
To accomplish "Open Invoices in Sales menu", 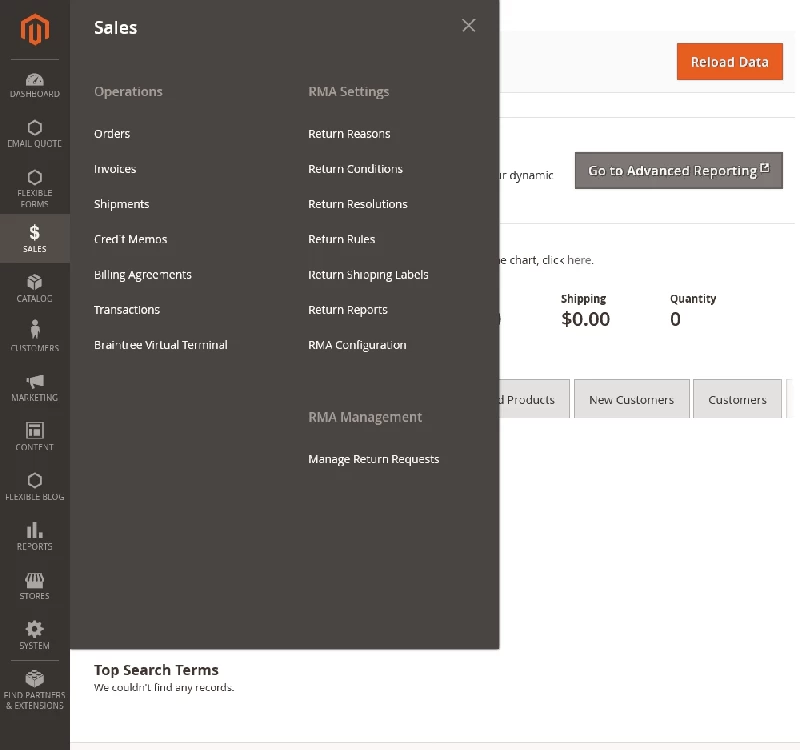I will coord(115,169).
